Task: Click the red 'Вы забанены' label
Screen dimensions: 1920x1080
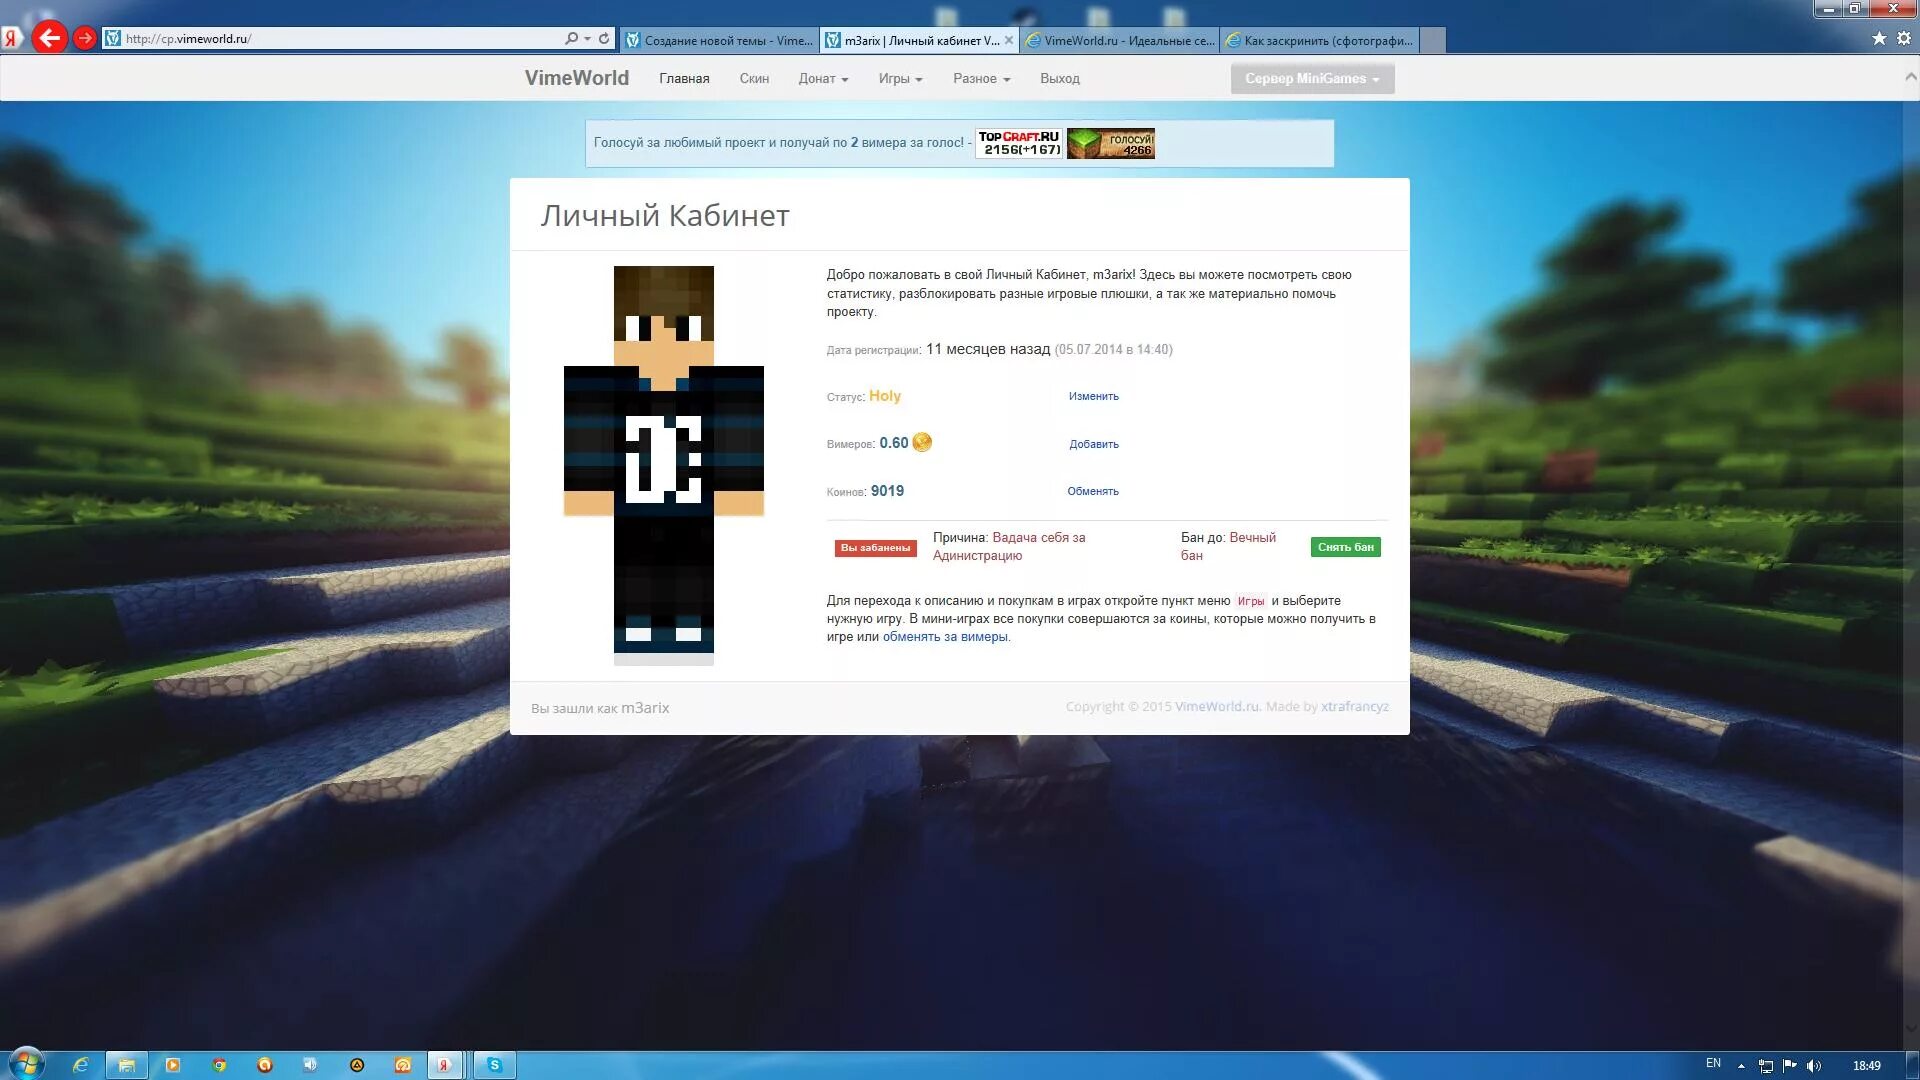Action: (875, 548)
